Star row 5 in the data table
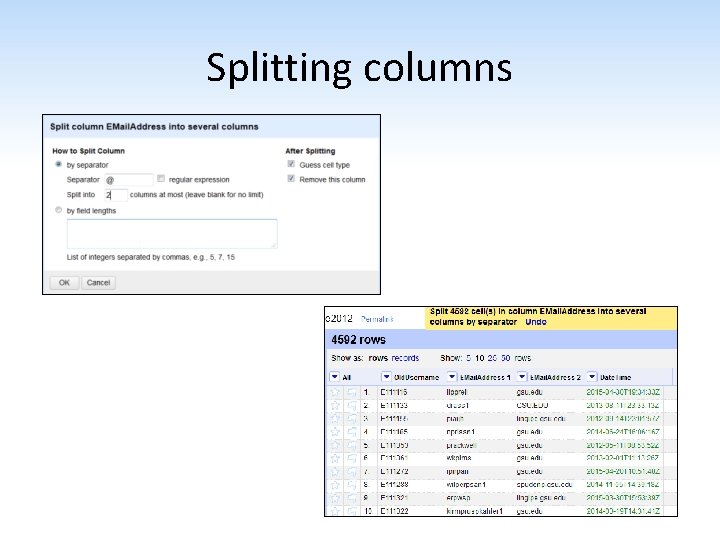This screenshot has width=720, height=540. coord(335,445)
